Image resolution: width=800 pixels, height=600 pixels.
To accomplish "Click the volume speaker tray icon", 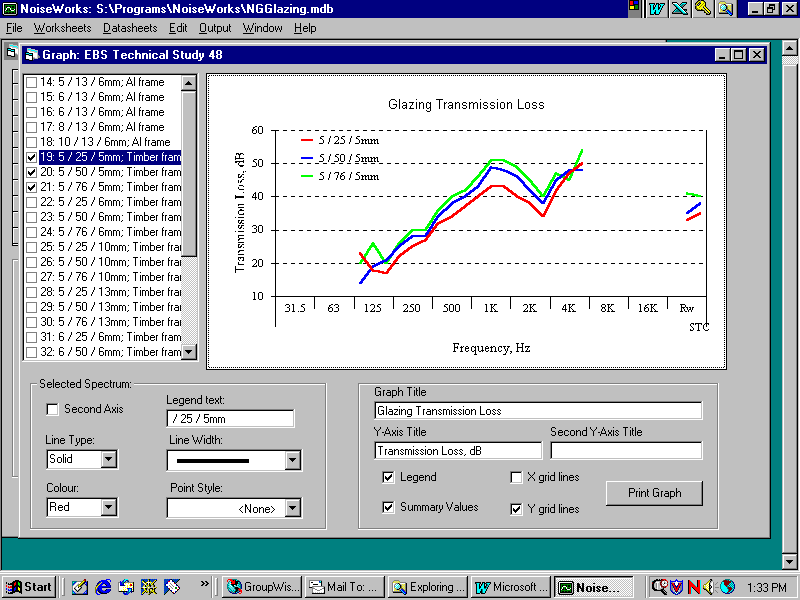I will point(709,587).
